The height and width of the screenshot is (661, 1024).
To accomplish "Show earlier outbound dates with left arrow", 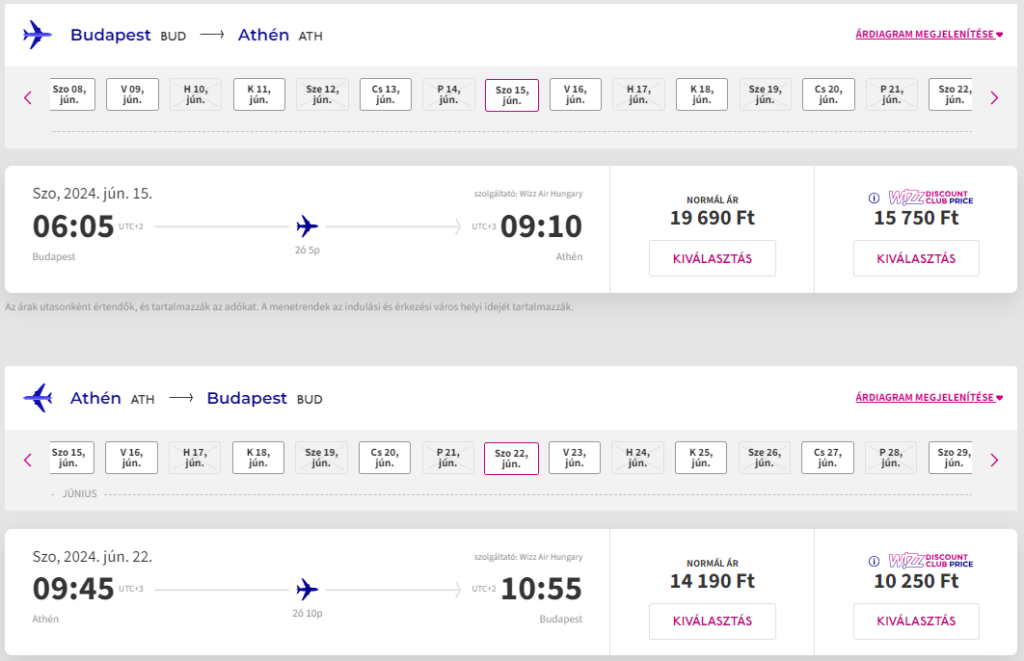I will (27, 98).
